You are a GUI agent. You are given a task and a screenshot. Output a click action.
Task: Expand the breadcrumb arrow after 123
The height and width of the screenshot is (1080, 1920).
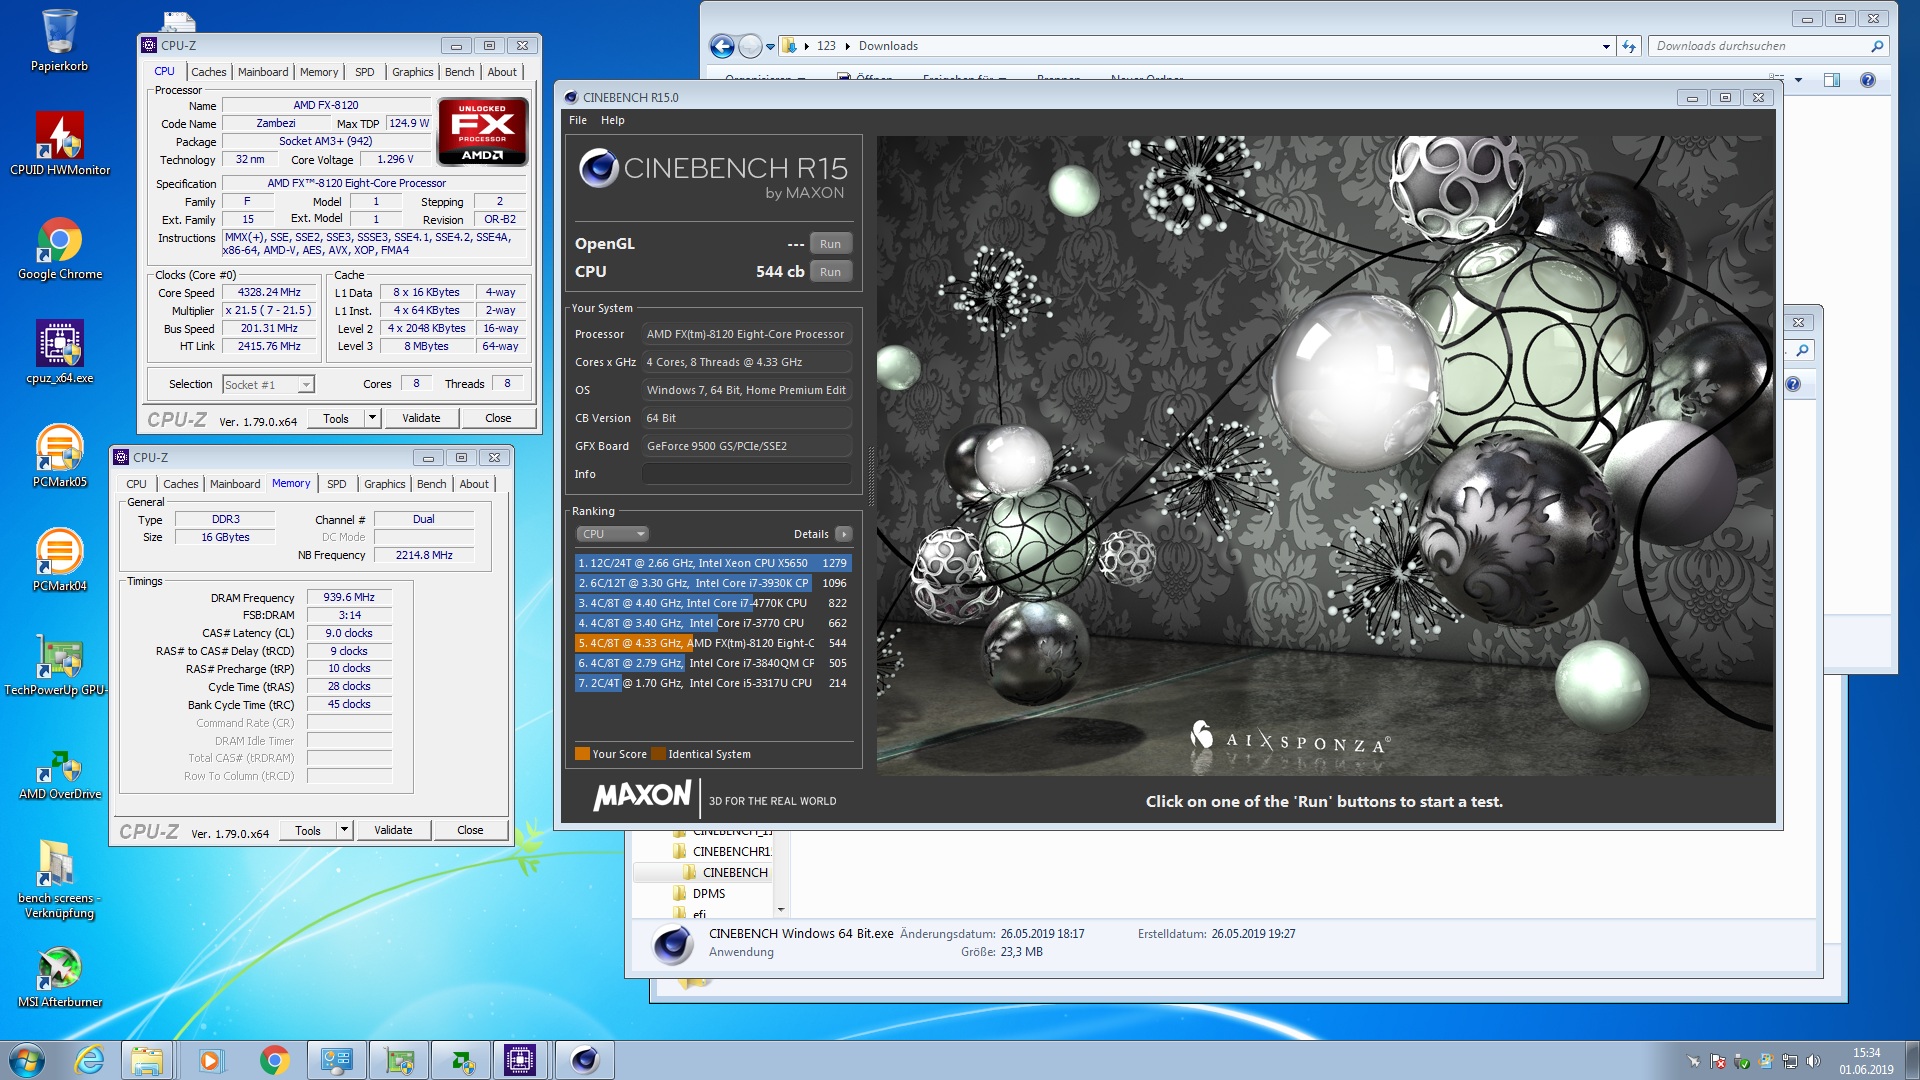pyautogui.click(x=847, y=46)
